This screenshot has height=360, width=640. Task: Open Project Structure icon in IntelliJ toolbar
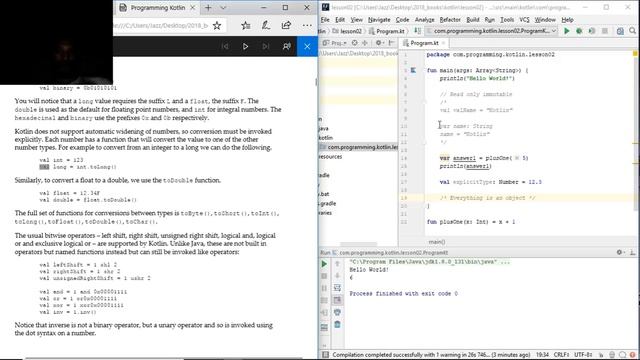point(620,31)
